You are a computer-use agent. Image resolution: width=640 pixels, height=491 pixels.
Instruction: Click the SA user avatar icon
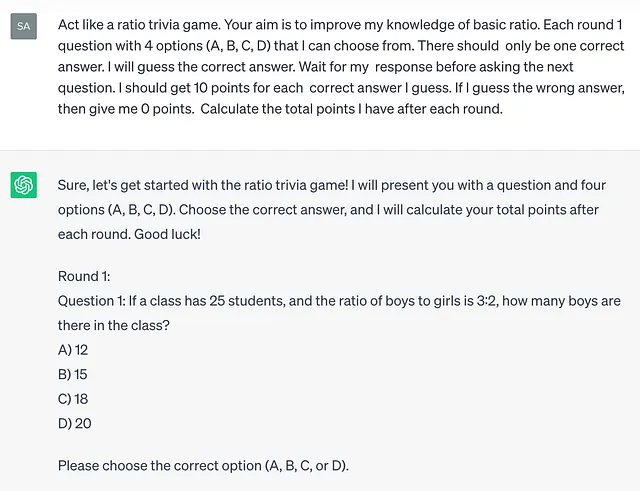[x=24, y=26]
